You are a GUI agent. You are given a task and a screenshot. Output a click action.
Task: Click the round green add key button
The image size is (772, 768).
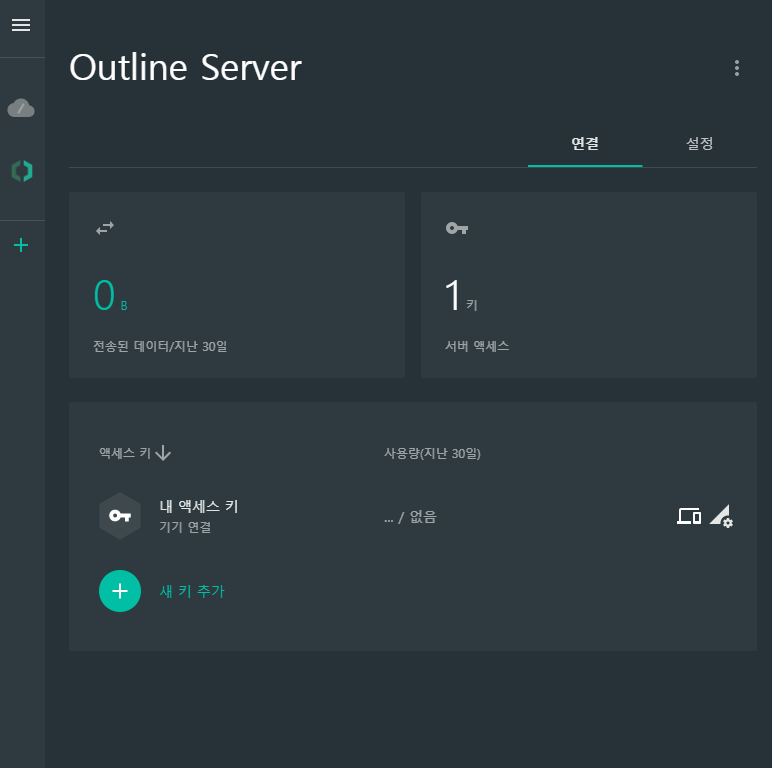pyautogui.click(x=120, y=591)
